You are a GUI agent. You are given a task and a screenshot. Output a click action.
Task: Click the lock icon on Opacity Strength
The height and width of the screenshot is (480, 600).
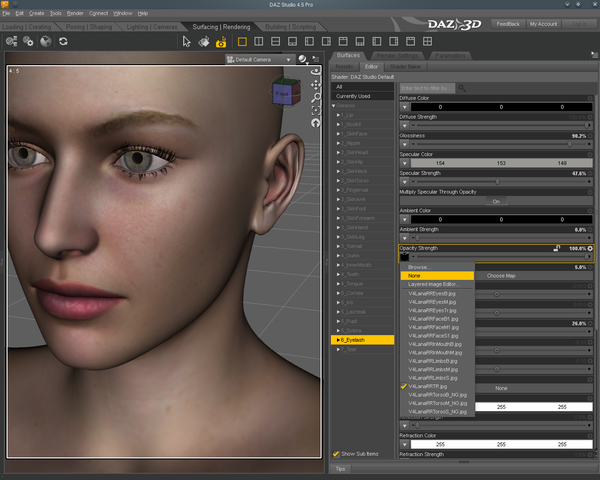click(557, 248)
